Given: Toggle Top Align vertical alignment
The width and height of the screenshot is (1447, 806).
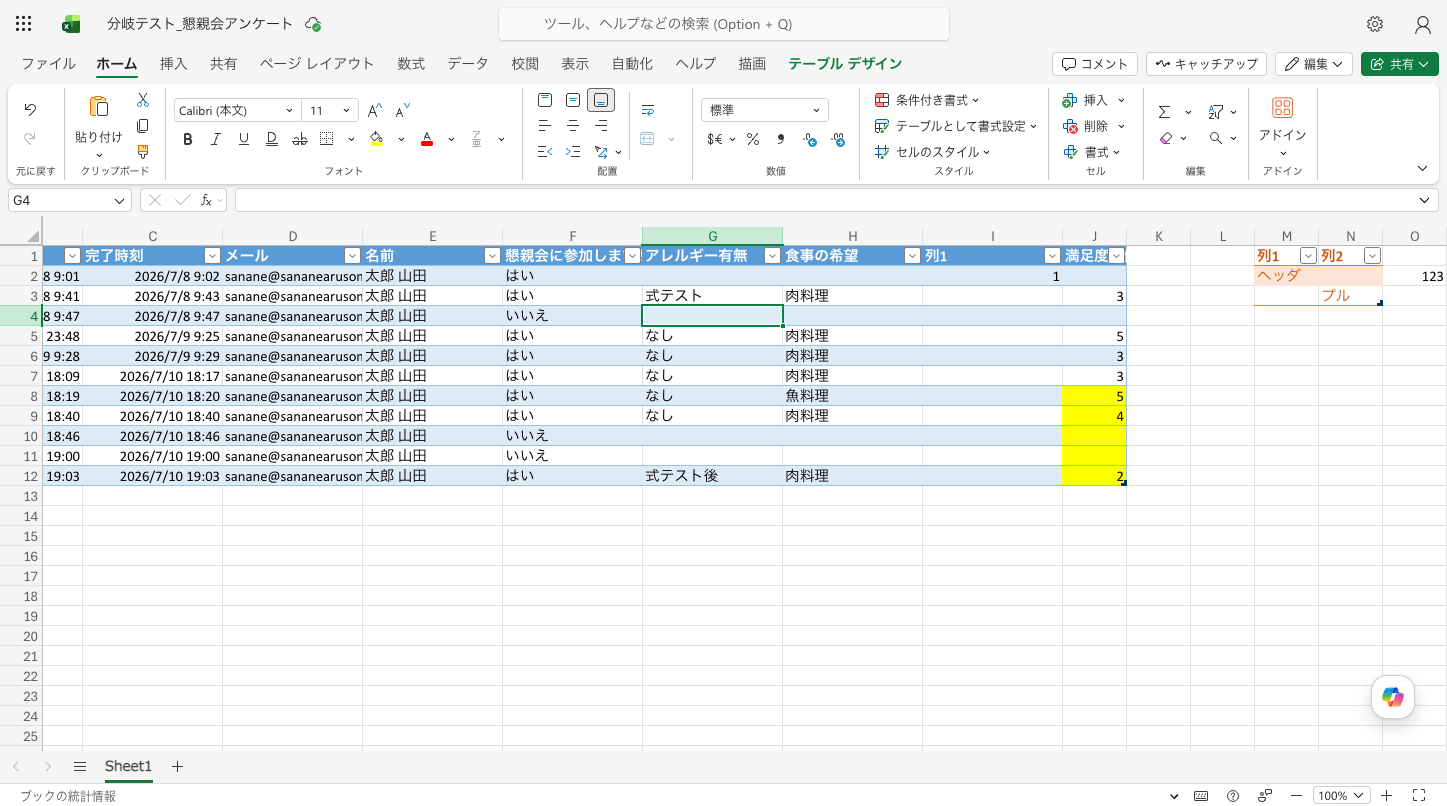Looking at the screenshot, I should click(x=545, y=100).
